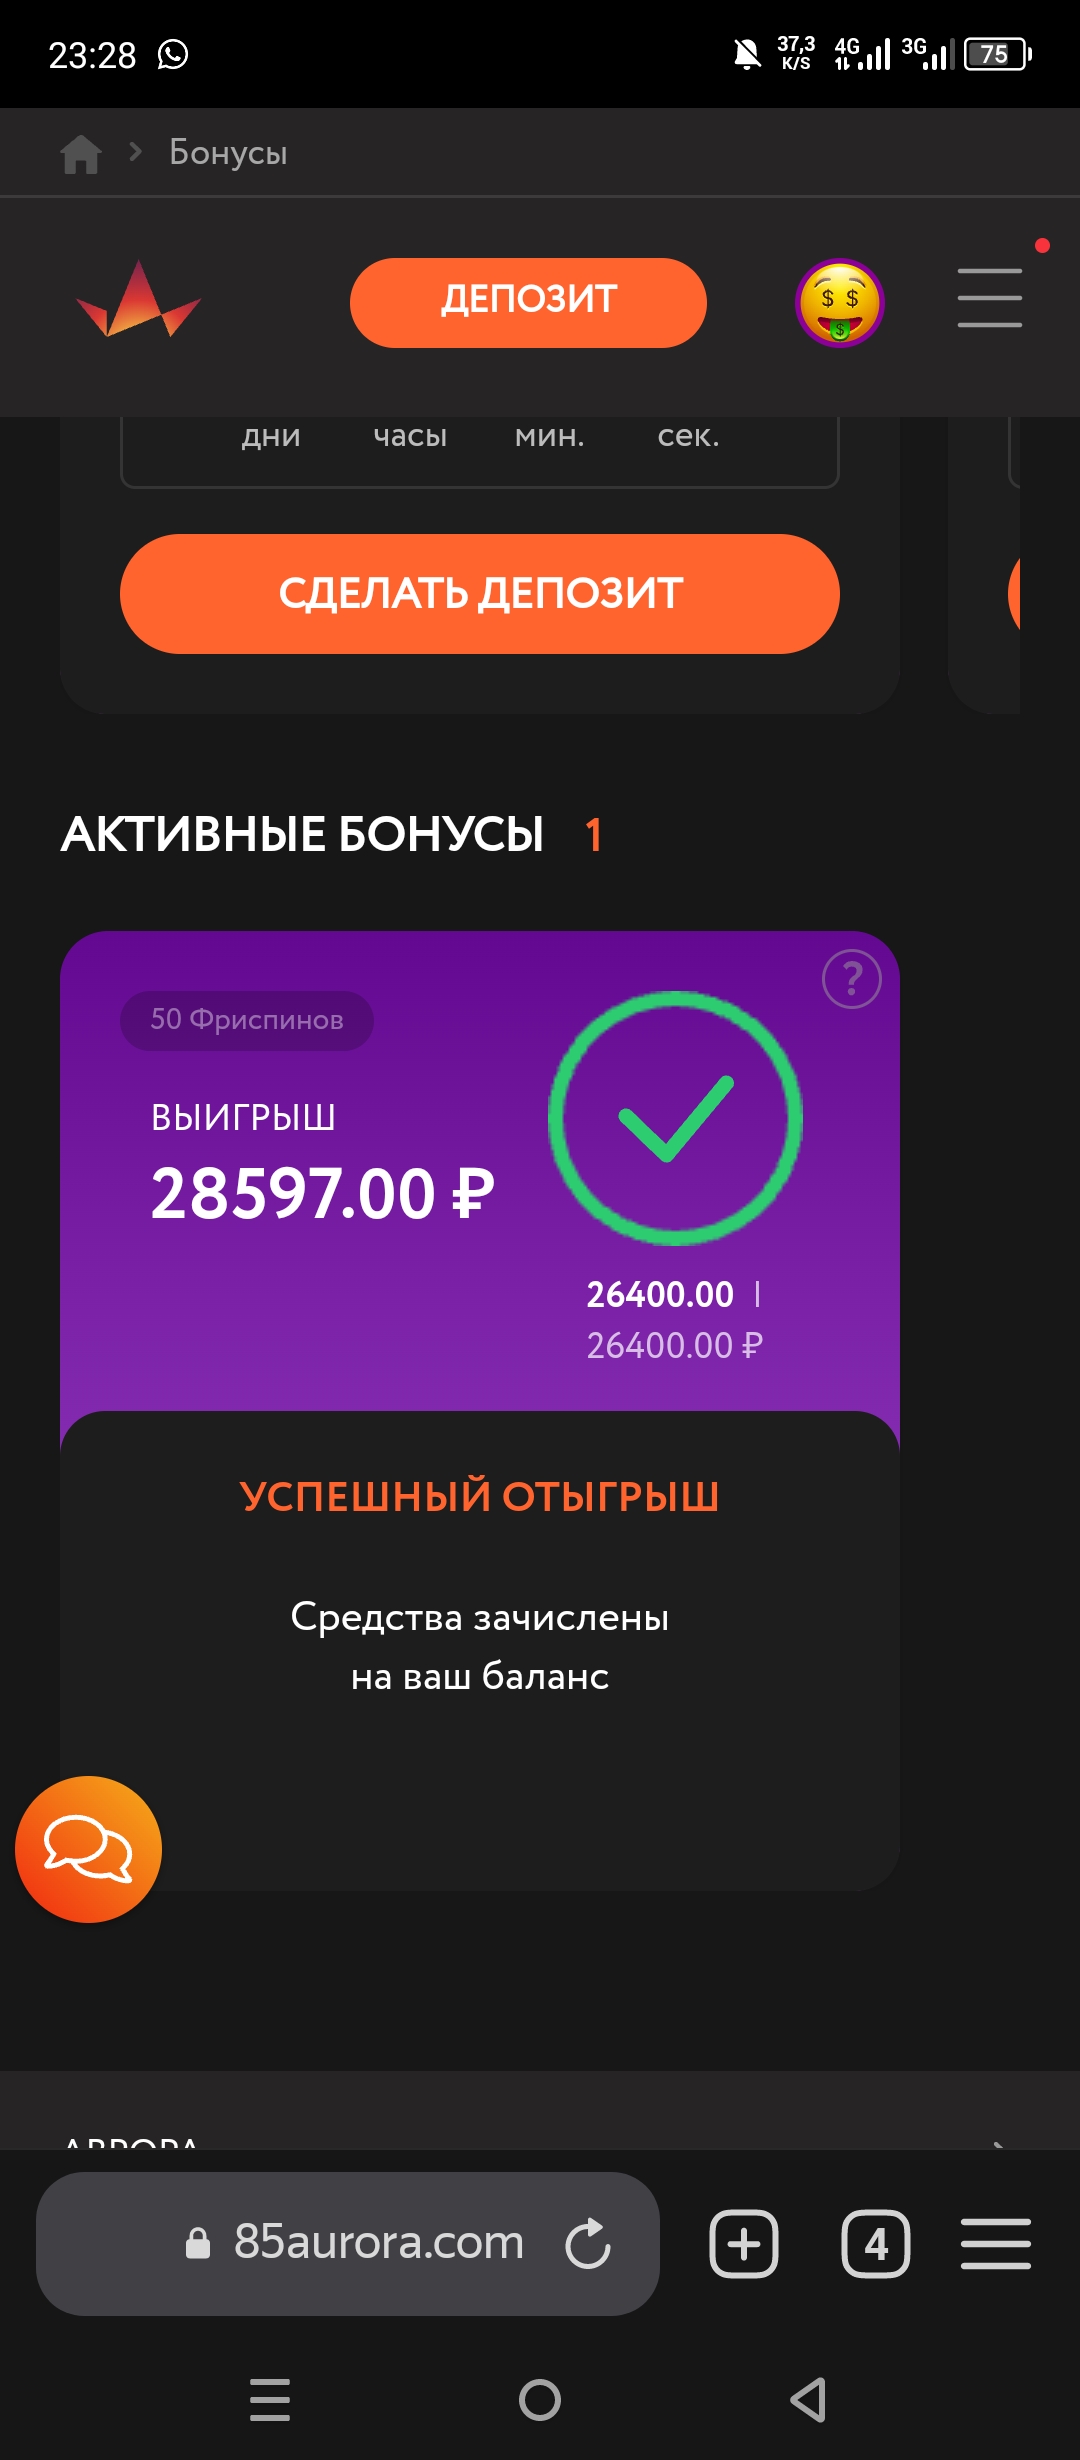Tap the СДЕЛАТЬ ДЕПОЗИТ button
This screenshot has height=2460, width=1080.
click(x=480, y=594)
